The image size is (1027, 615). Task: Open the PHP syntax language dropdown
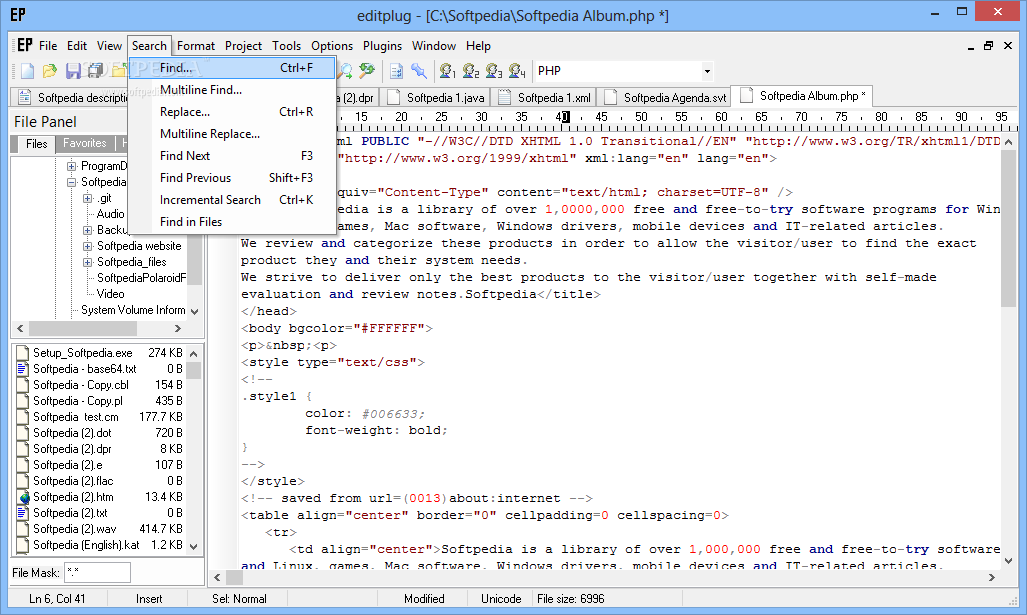[707, 71]
